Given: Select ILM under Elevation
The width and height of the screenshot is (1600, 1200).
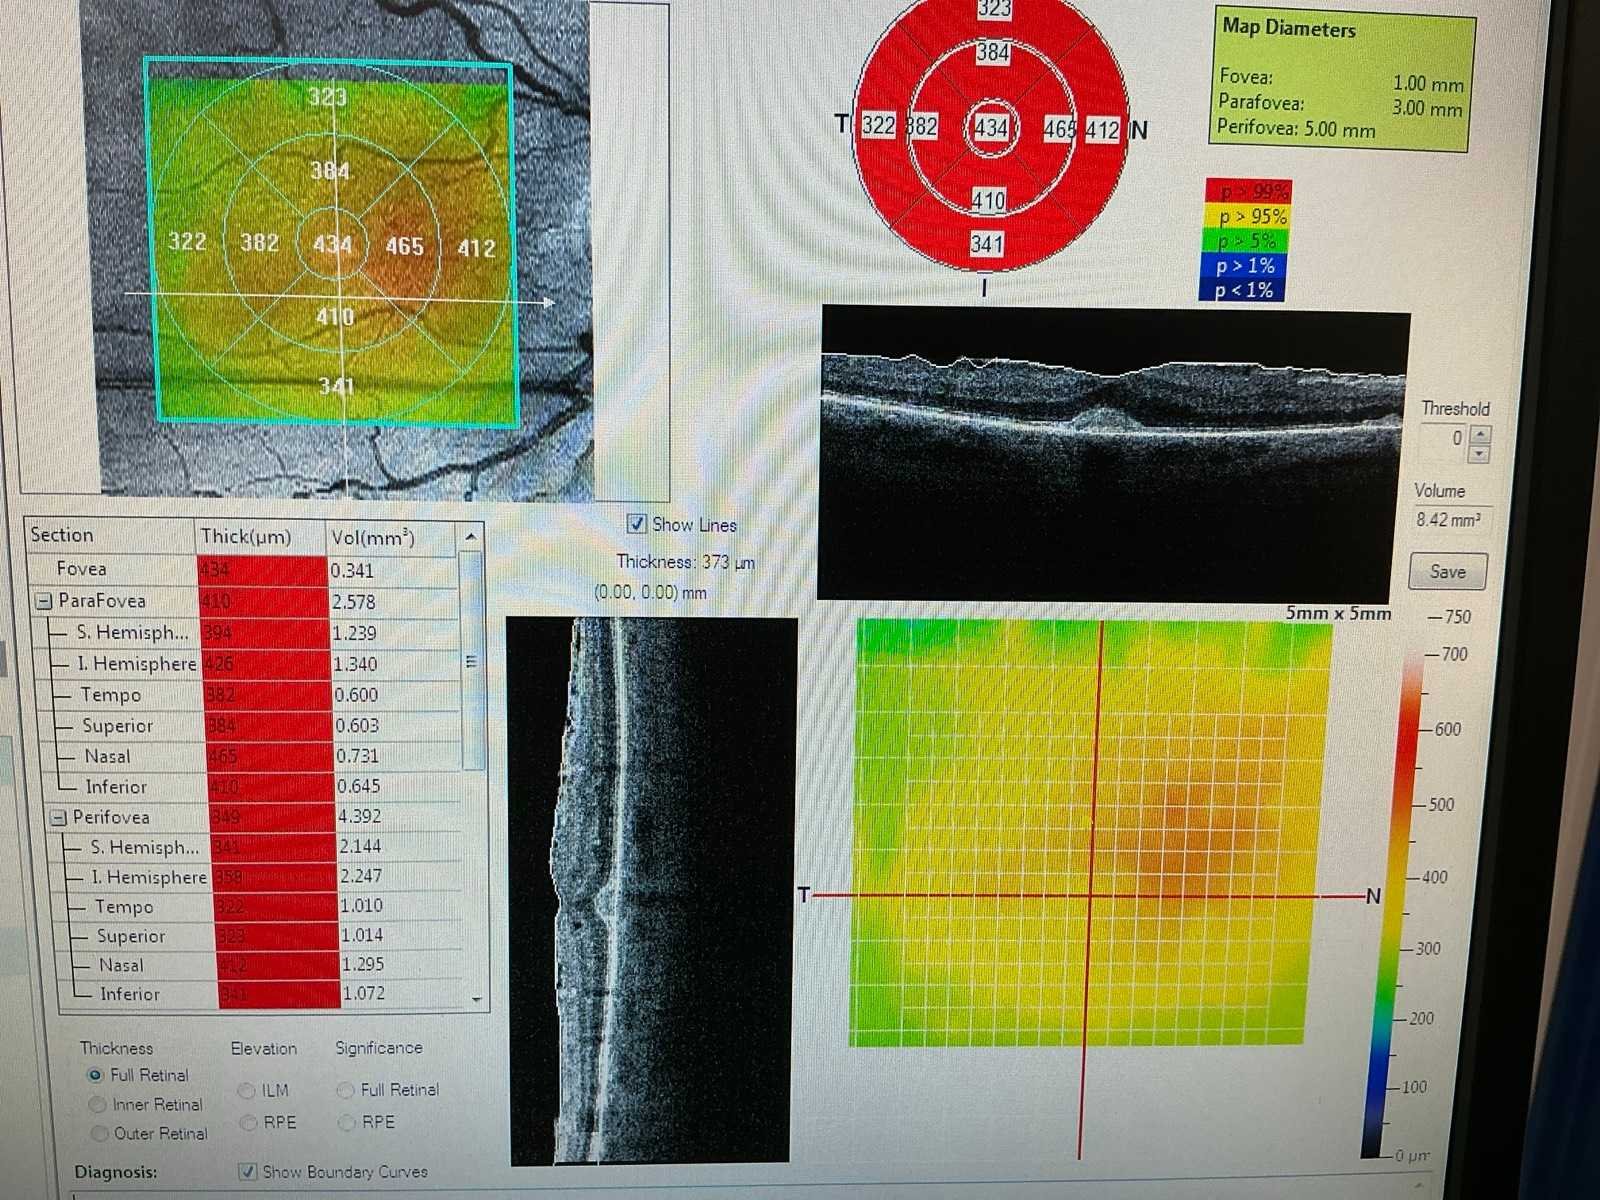Looking at the screenshot, I should [x=246, y=1091].
